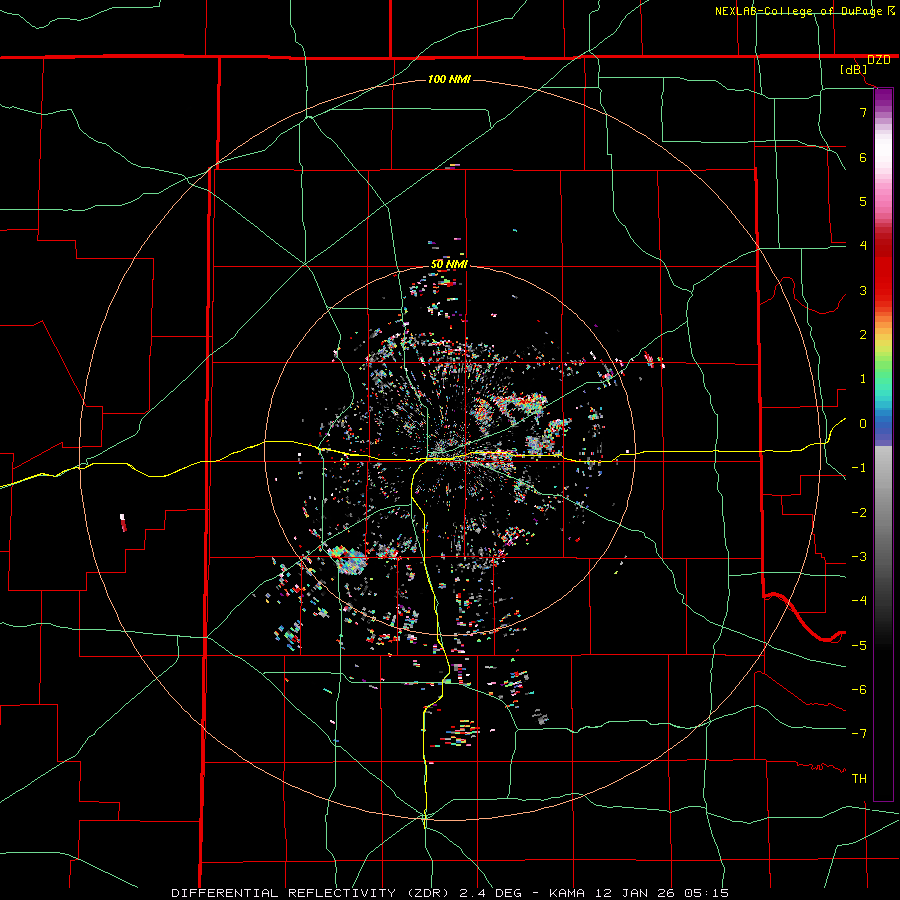Click the 4 value on the color scale
The image size is (900, 900).
(x=863, y=246)
